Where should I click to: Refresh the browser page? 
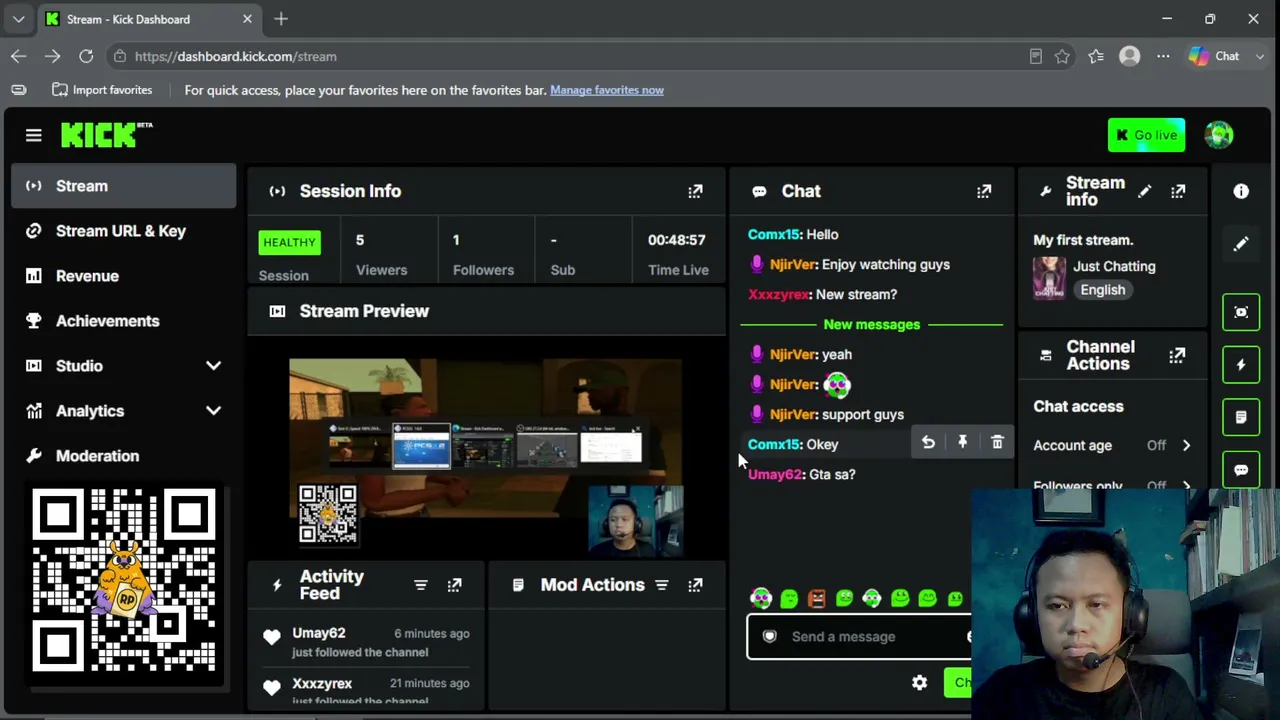pos(86,56)
